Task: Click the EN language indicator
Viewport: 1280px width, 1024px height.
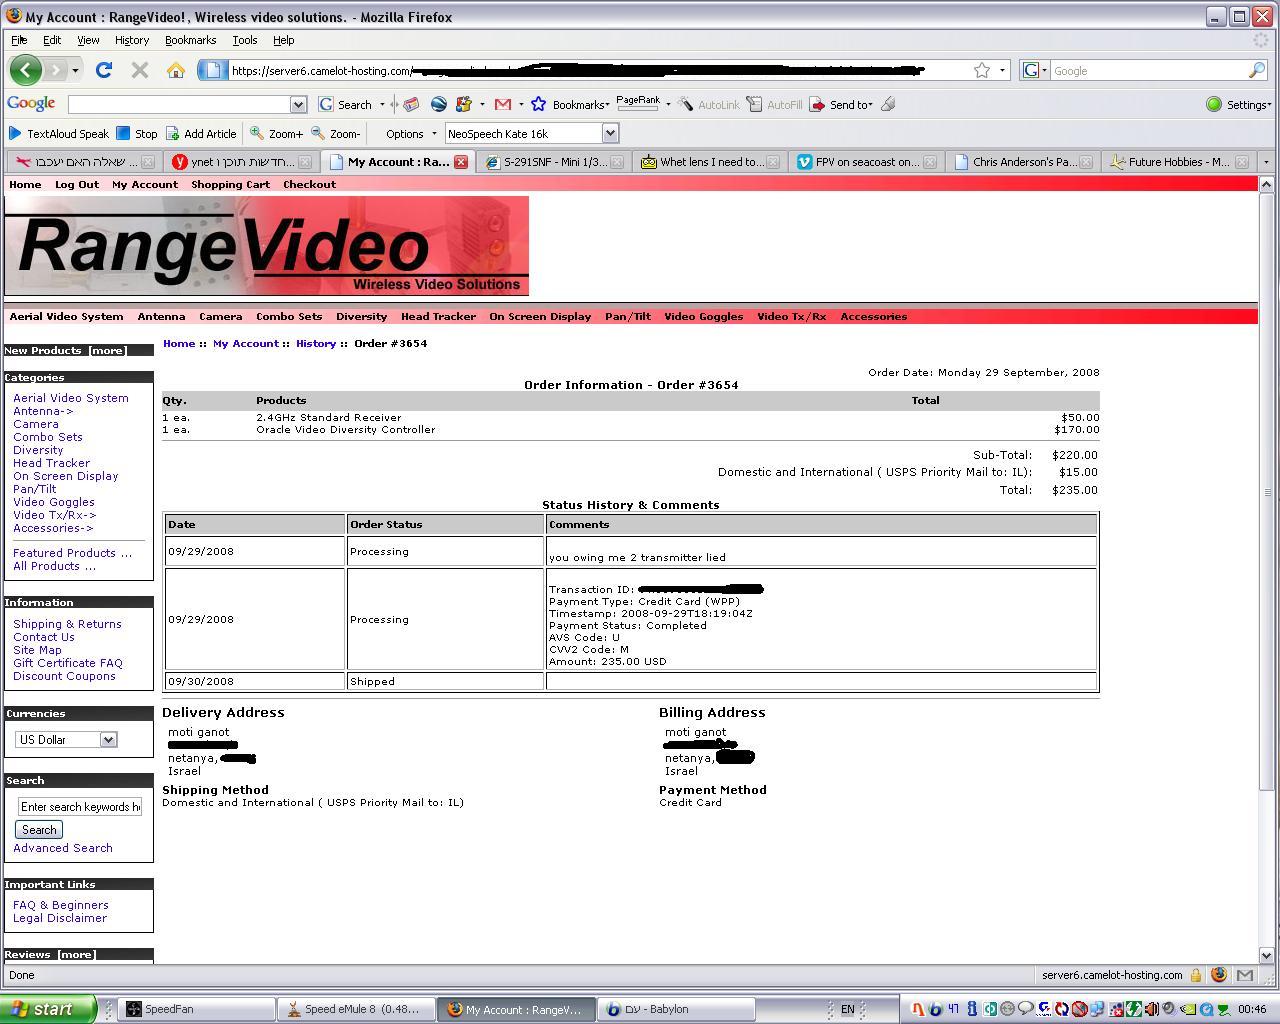Action: coord(847,1009)
